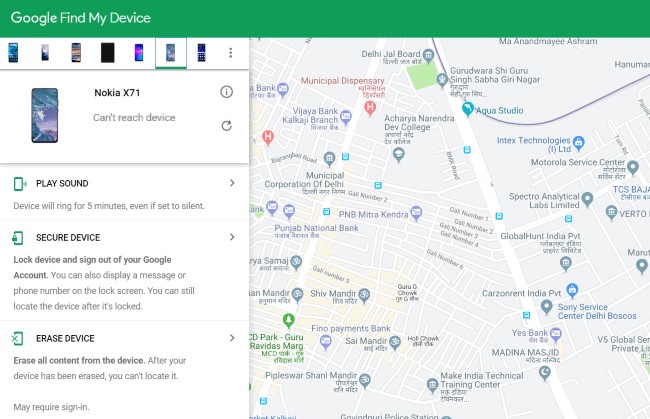This screenshot has width=650, height=419.
Task: Click the large Nokia X71 phone image
Action: tap(45, 115)
